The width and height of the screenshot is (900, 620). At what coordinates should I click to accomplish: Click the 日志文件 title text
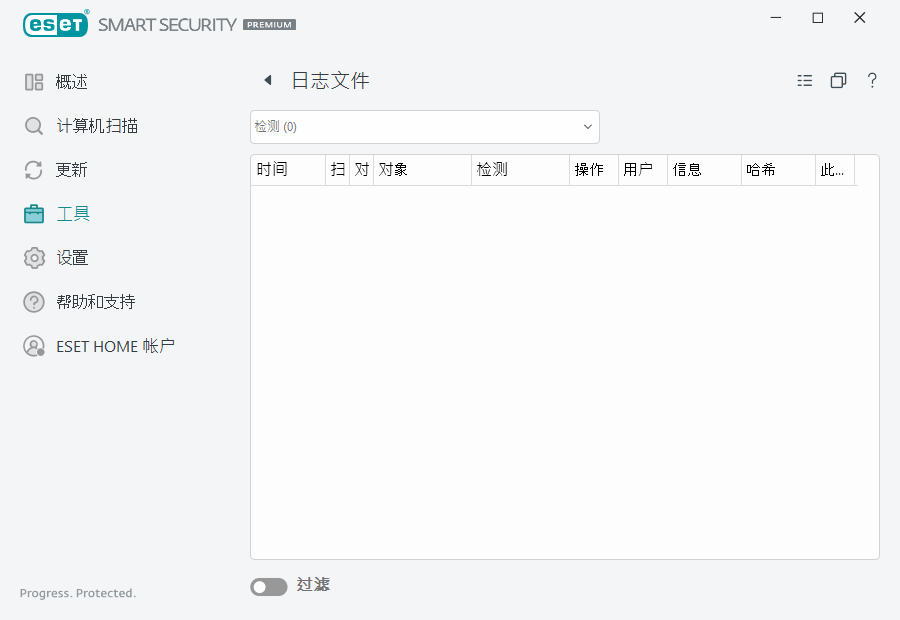pos(330,80)
